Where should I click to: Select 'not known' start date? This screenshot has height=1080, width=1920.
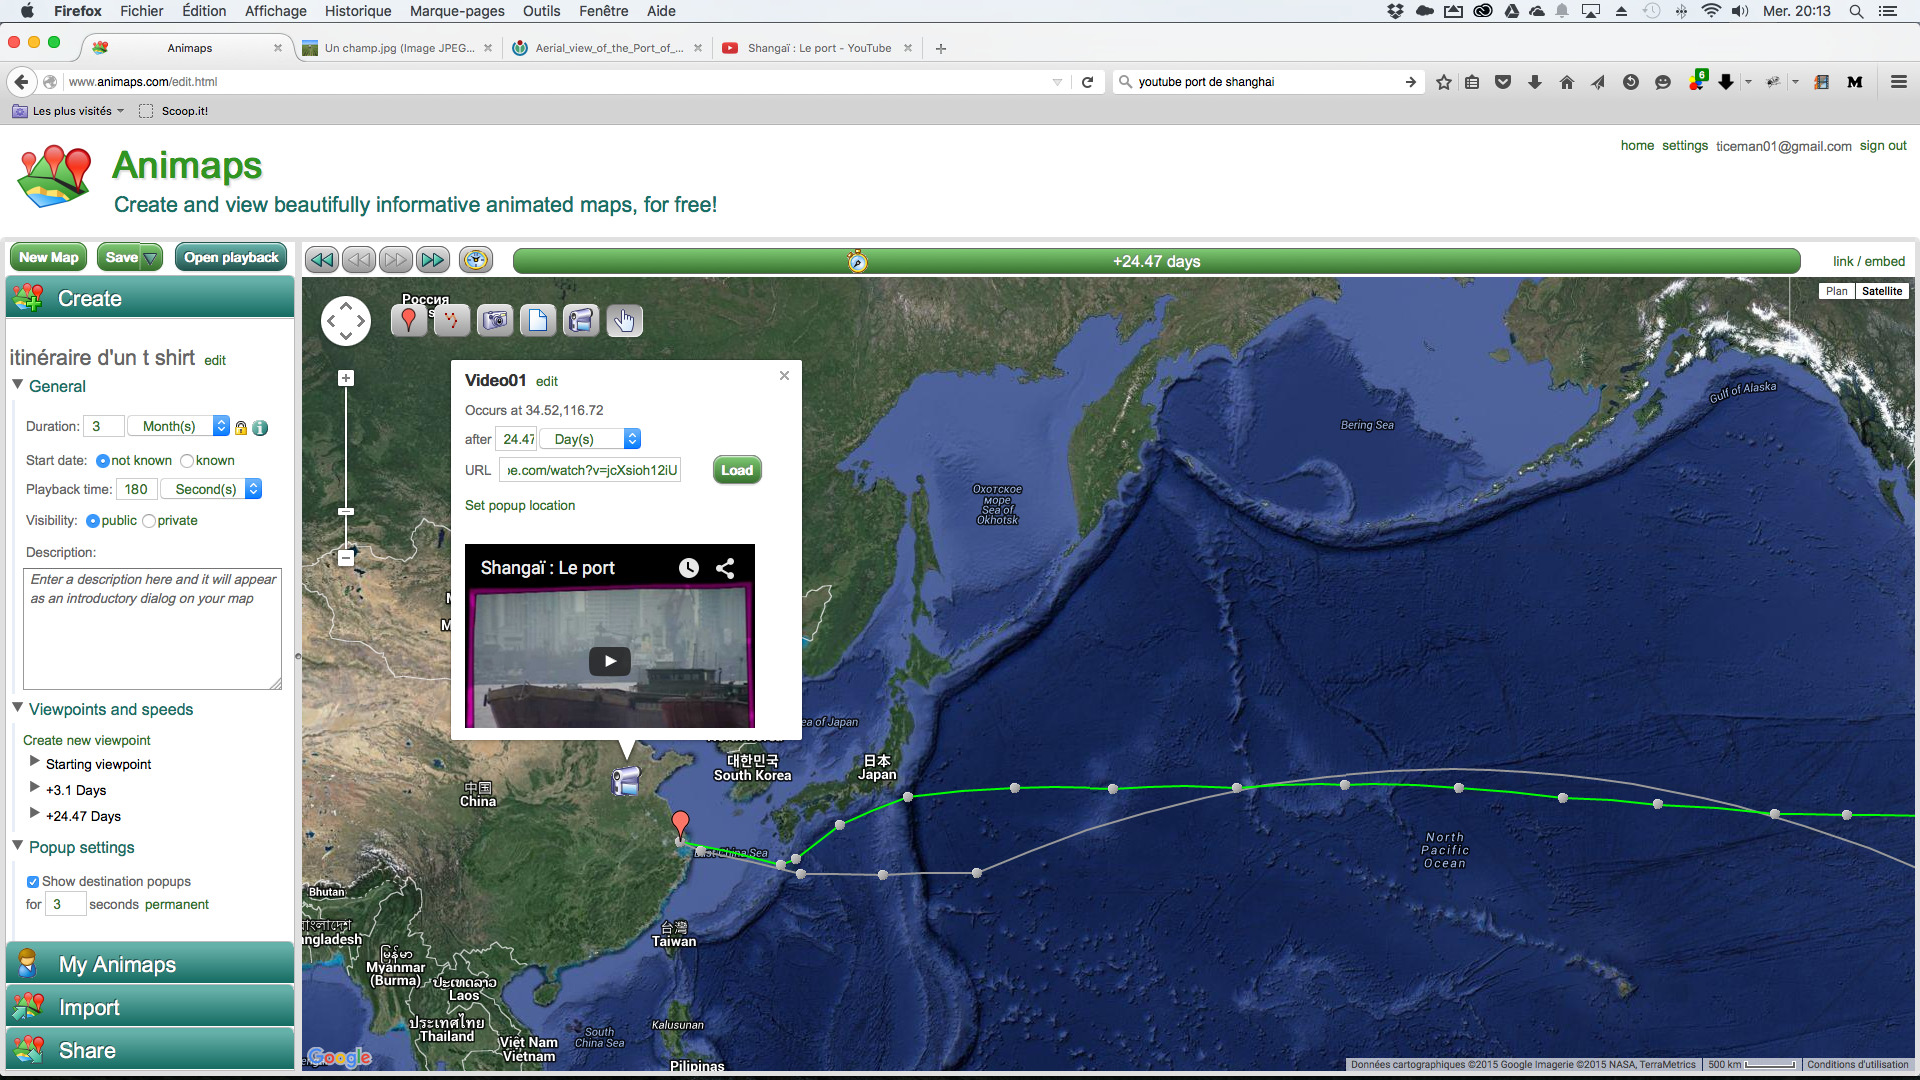102,461
